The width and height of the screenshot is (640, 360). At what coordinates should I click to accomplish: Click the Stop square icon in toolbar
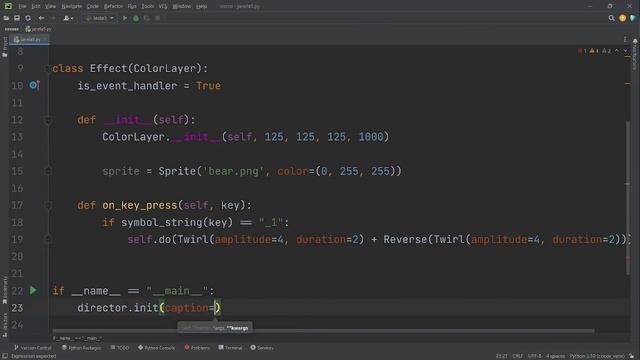(158, 18)
